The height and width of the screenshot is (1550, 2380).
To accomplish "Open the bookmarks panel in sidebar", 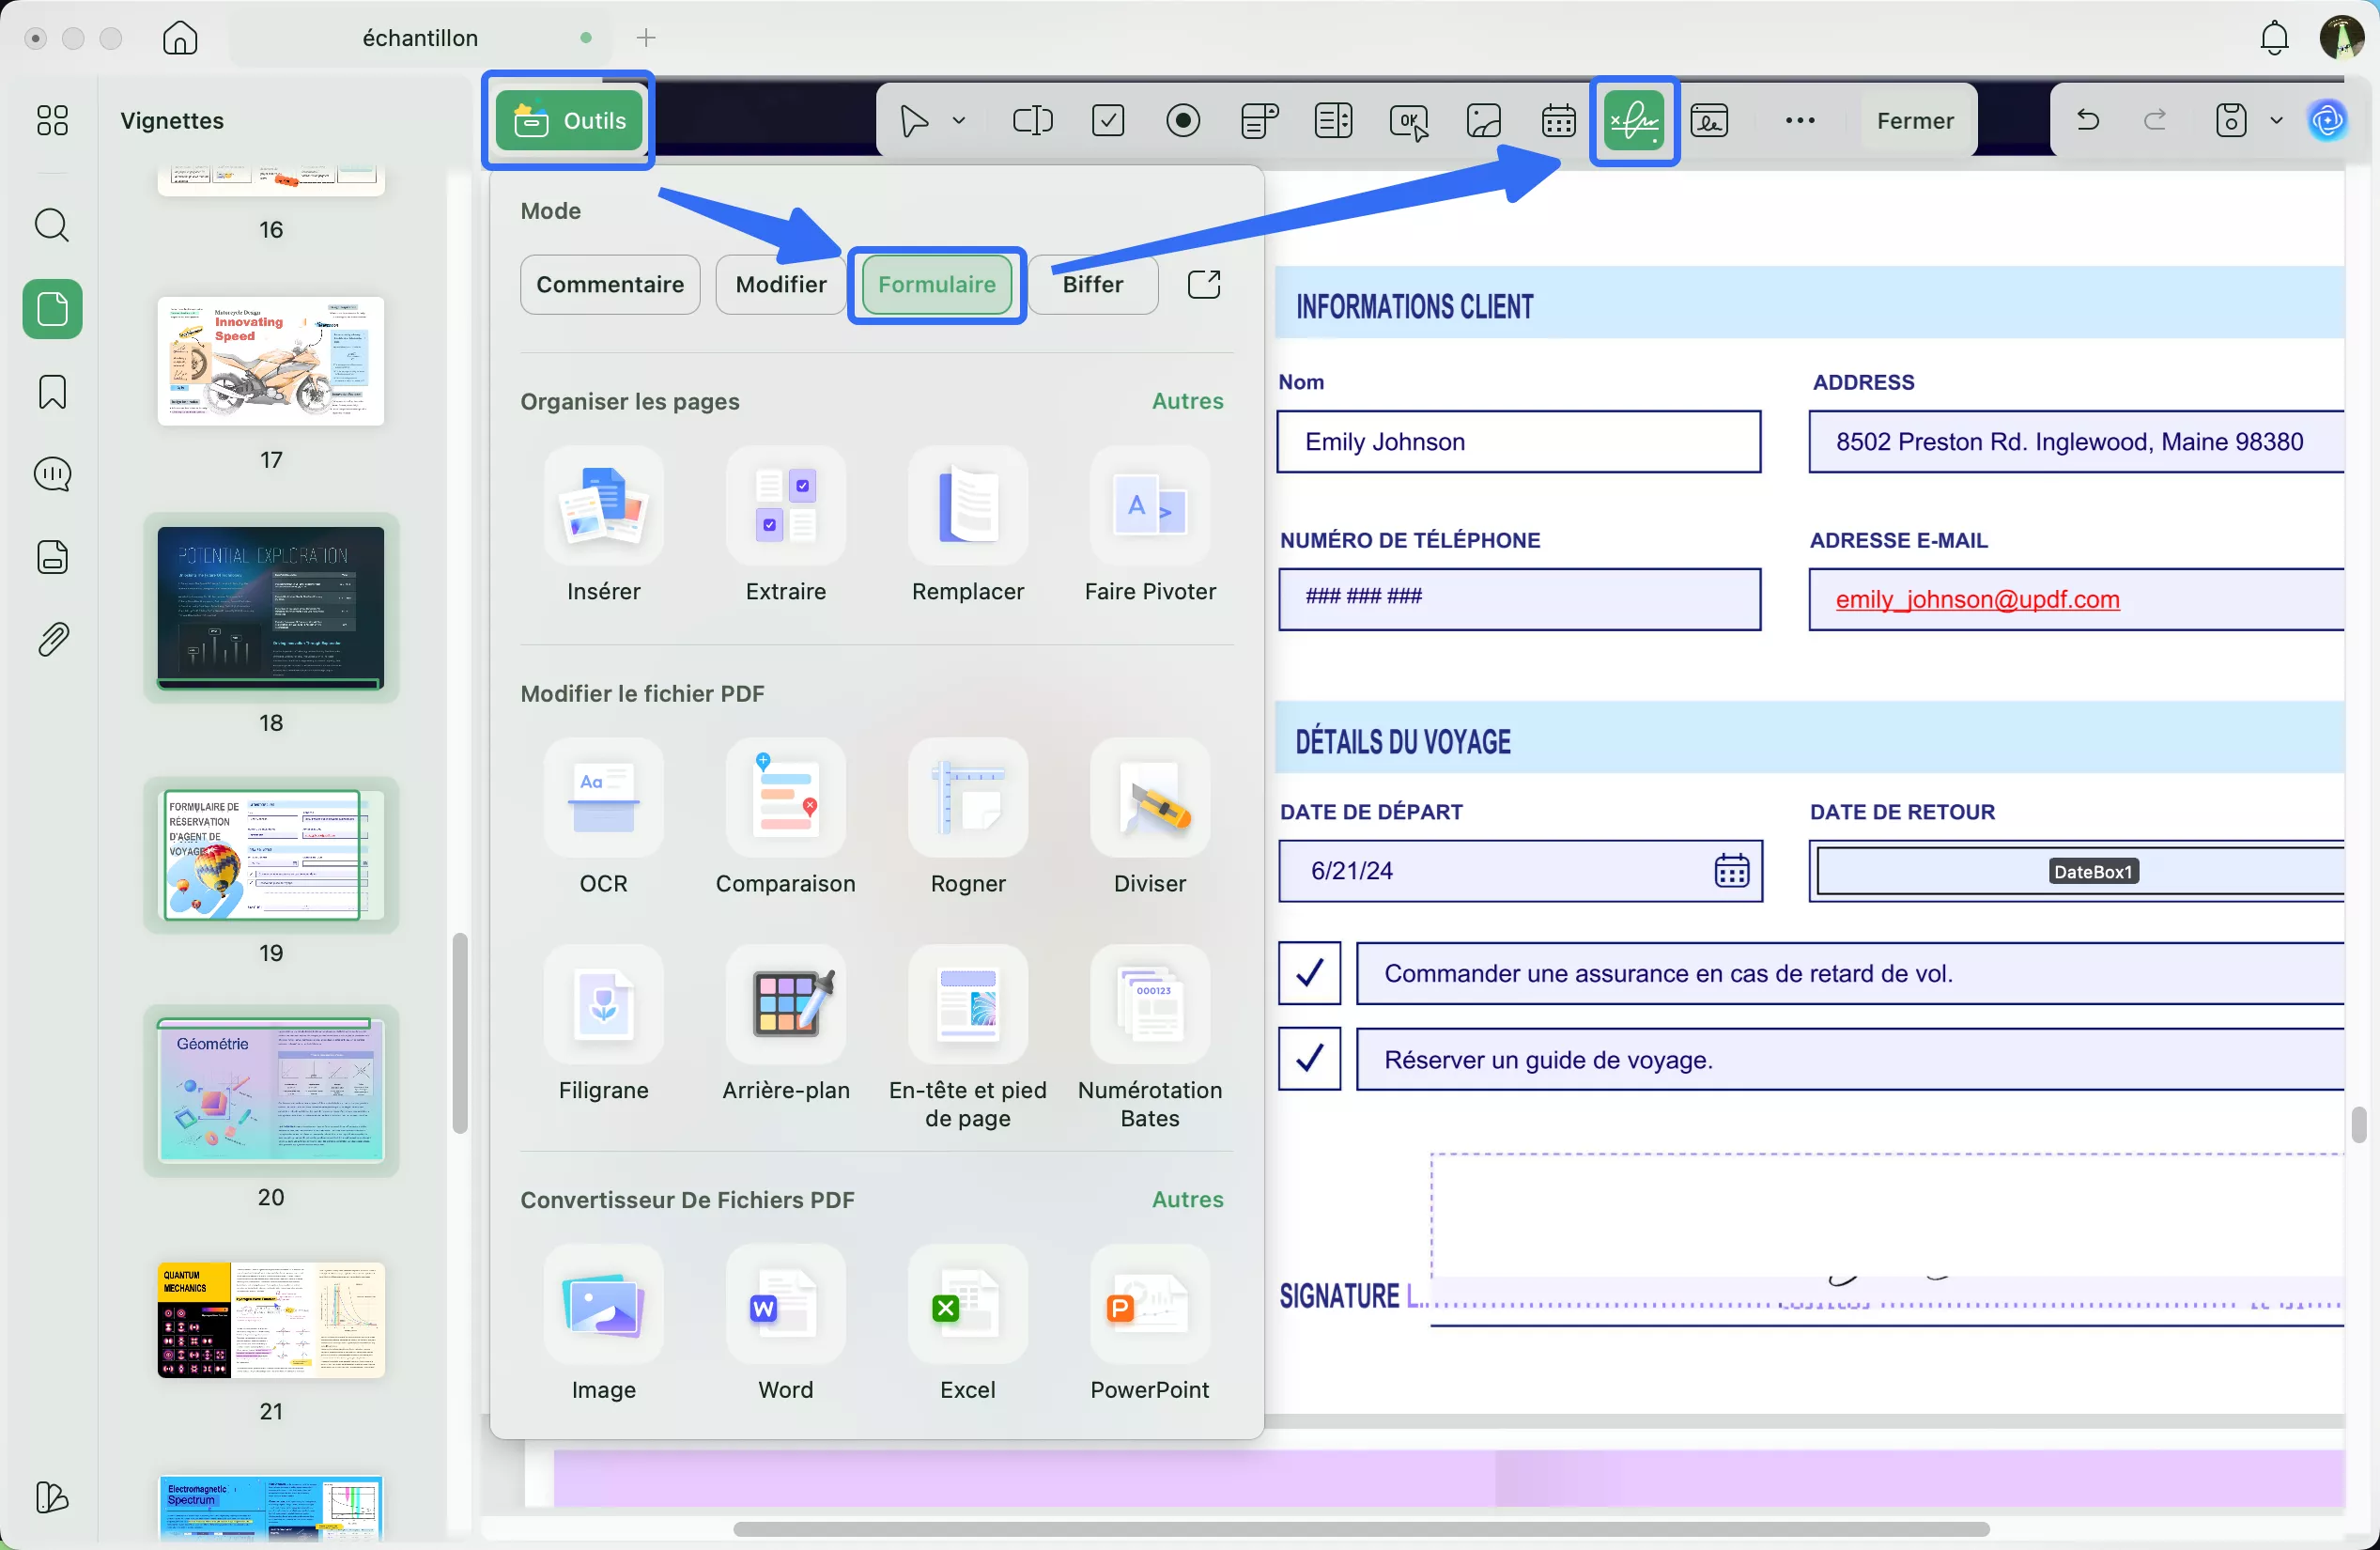I will (52, 392).
